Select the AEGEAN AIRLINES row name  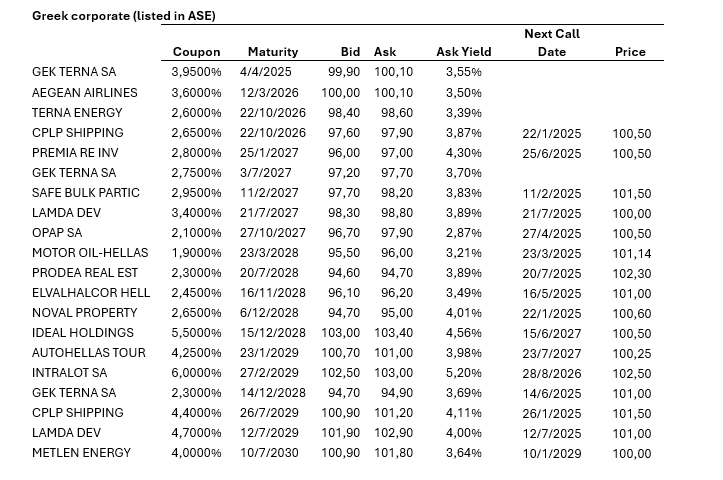84,92
